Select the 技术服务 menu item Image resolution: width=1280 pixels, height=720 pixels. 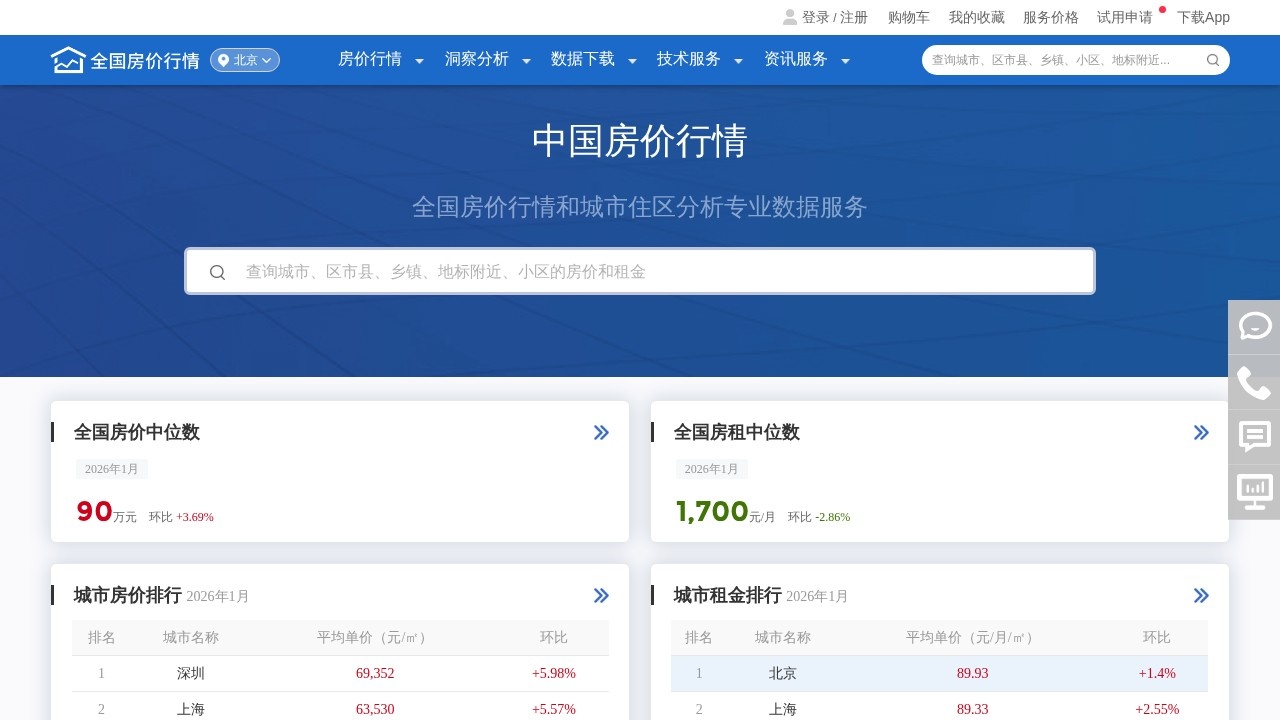point(689,59)
